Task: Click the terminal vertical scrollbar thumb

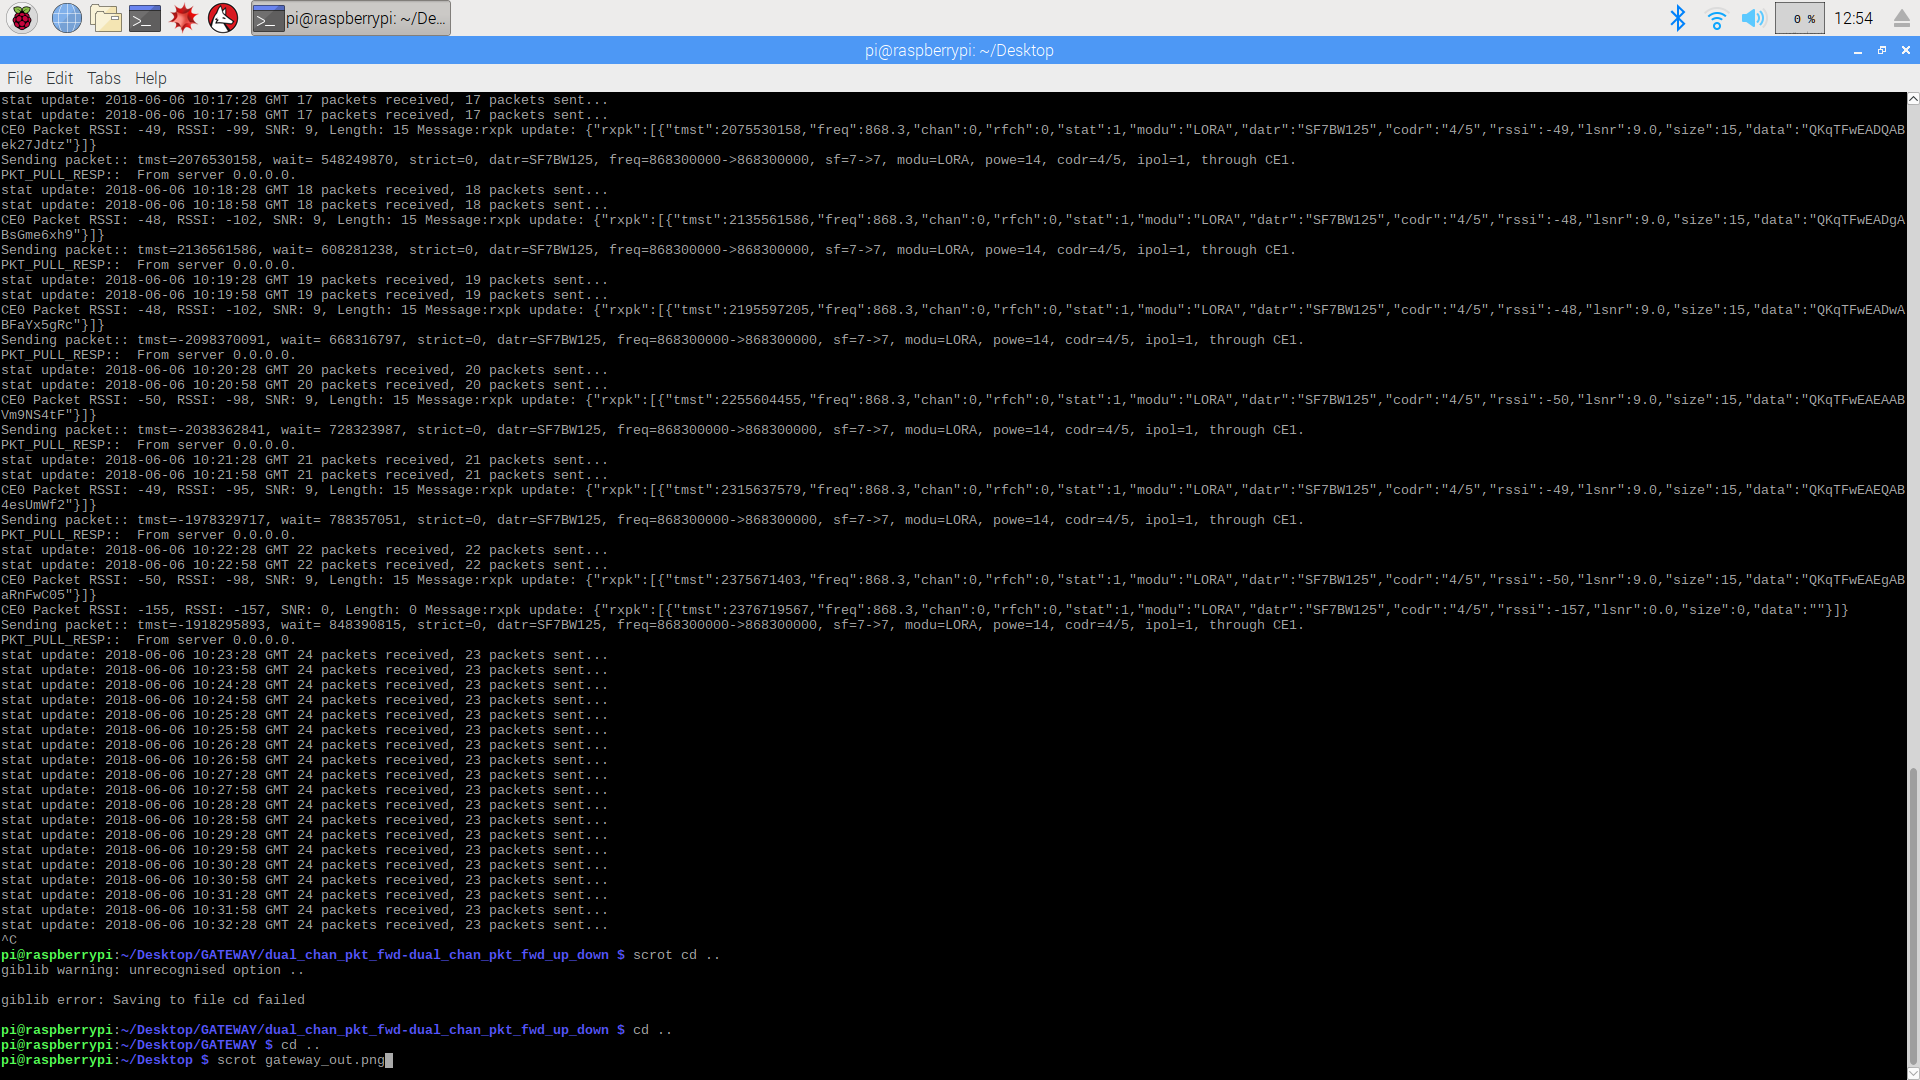Action: (x=1913, y=917)
